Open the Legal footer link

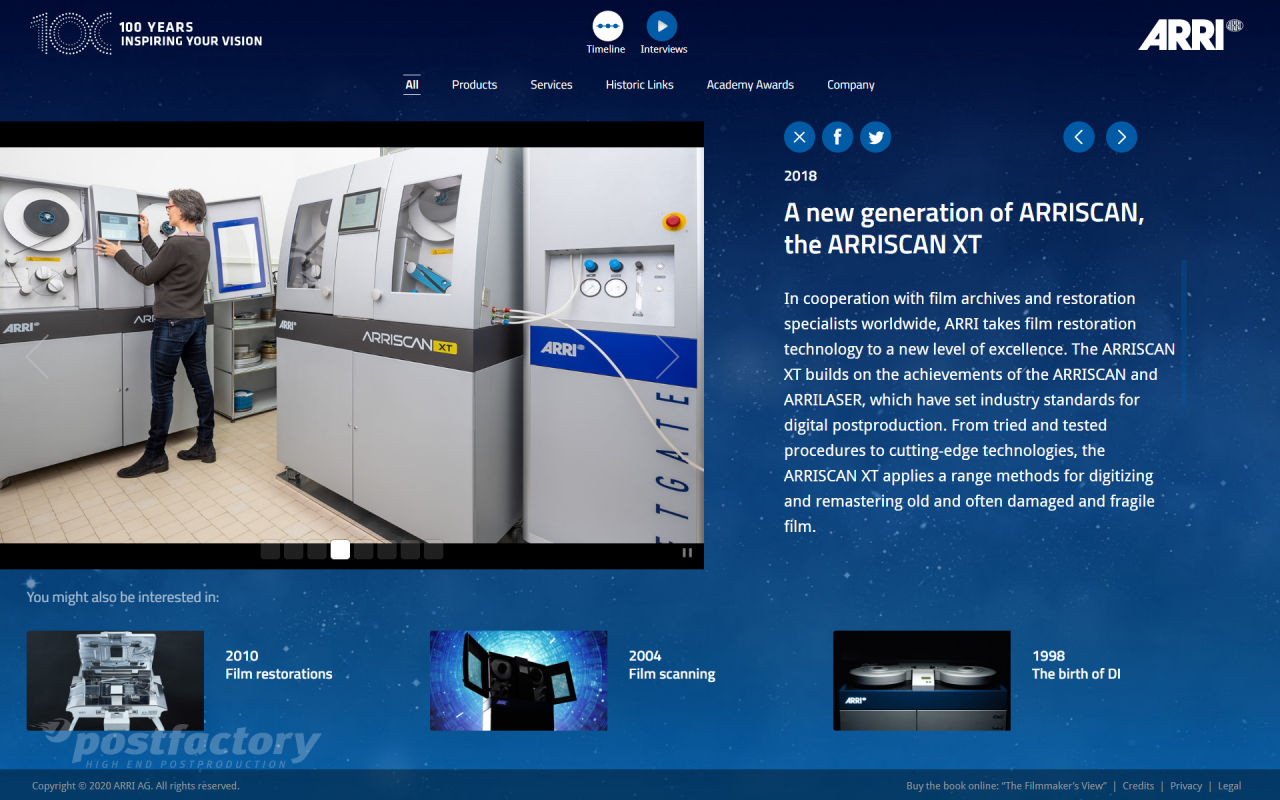(x=1229, y=786)
